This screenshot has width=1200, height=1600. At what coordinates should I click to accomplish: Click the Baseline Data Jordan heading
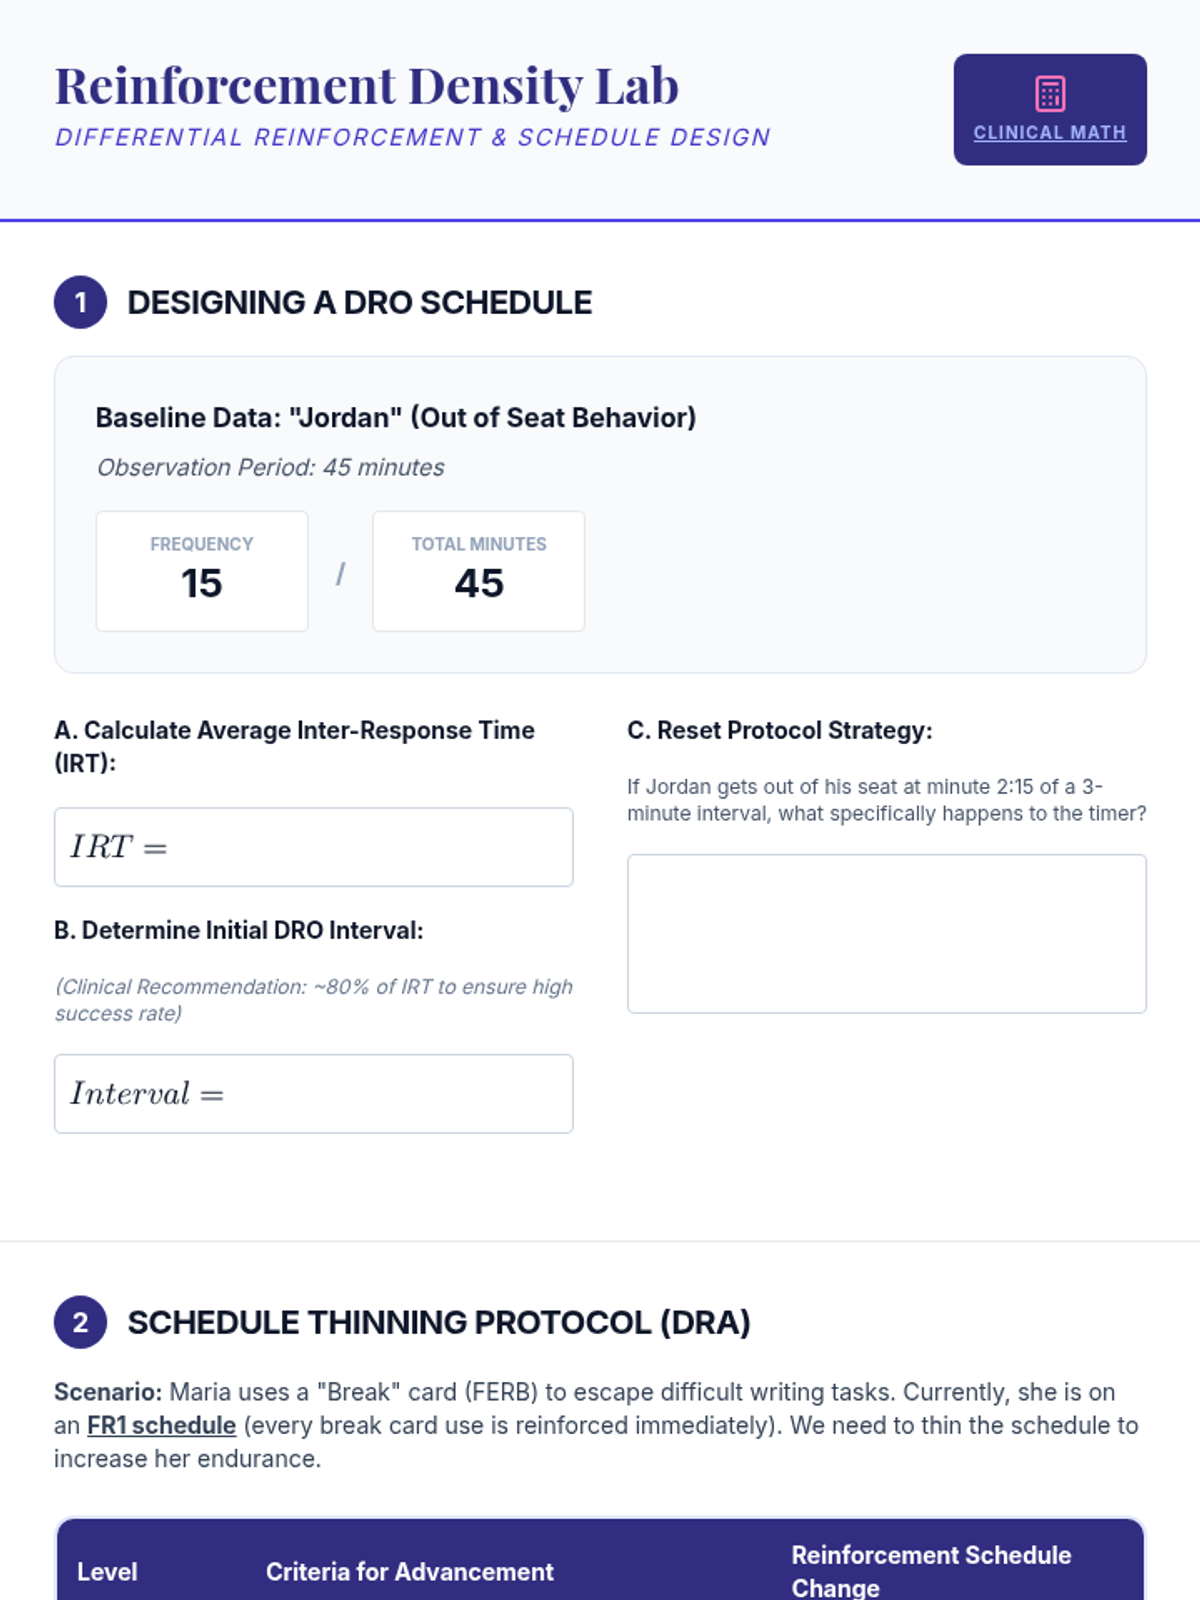click(x=396, y=417)
